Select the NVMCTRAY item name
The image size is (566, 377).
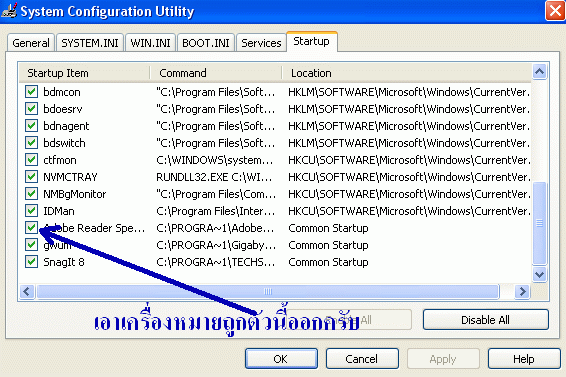tap(70, 177)
